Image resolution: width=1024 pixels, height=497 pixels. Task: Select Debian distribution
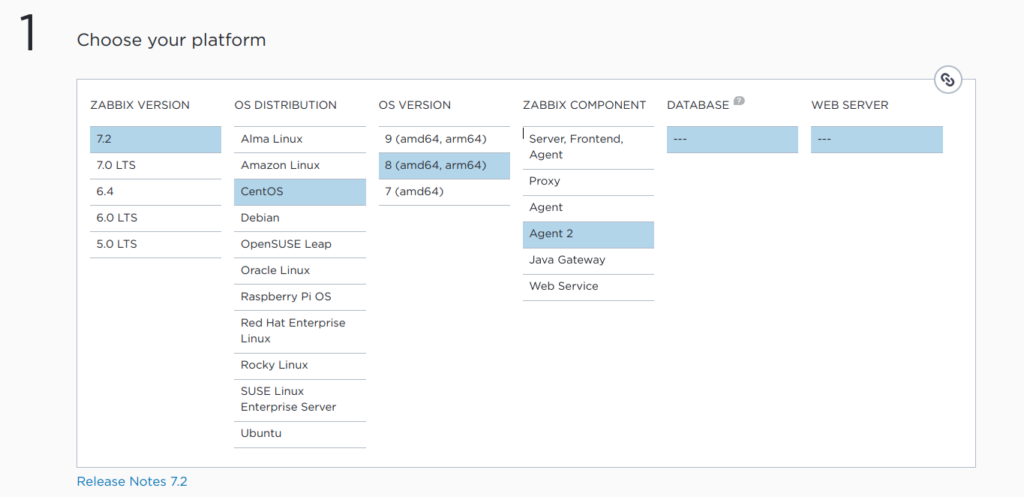pos(299,218)
